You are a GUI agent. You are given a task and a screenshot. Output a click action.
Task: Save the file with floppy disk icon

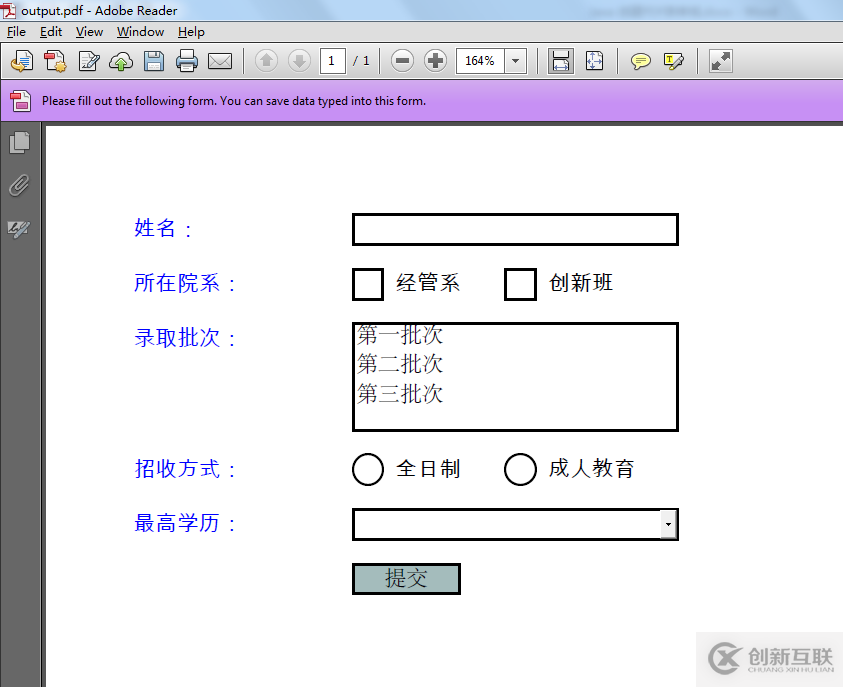[154, 61]
